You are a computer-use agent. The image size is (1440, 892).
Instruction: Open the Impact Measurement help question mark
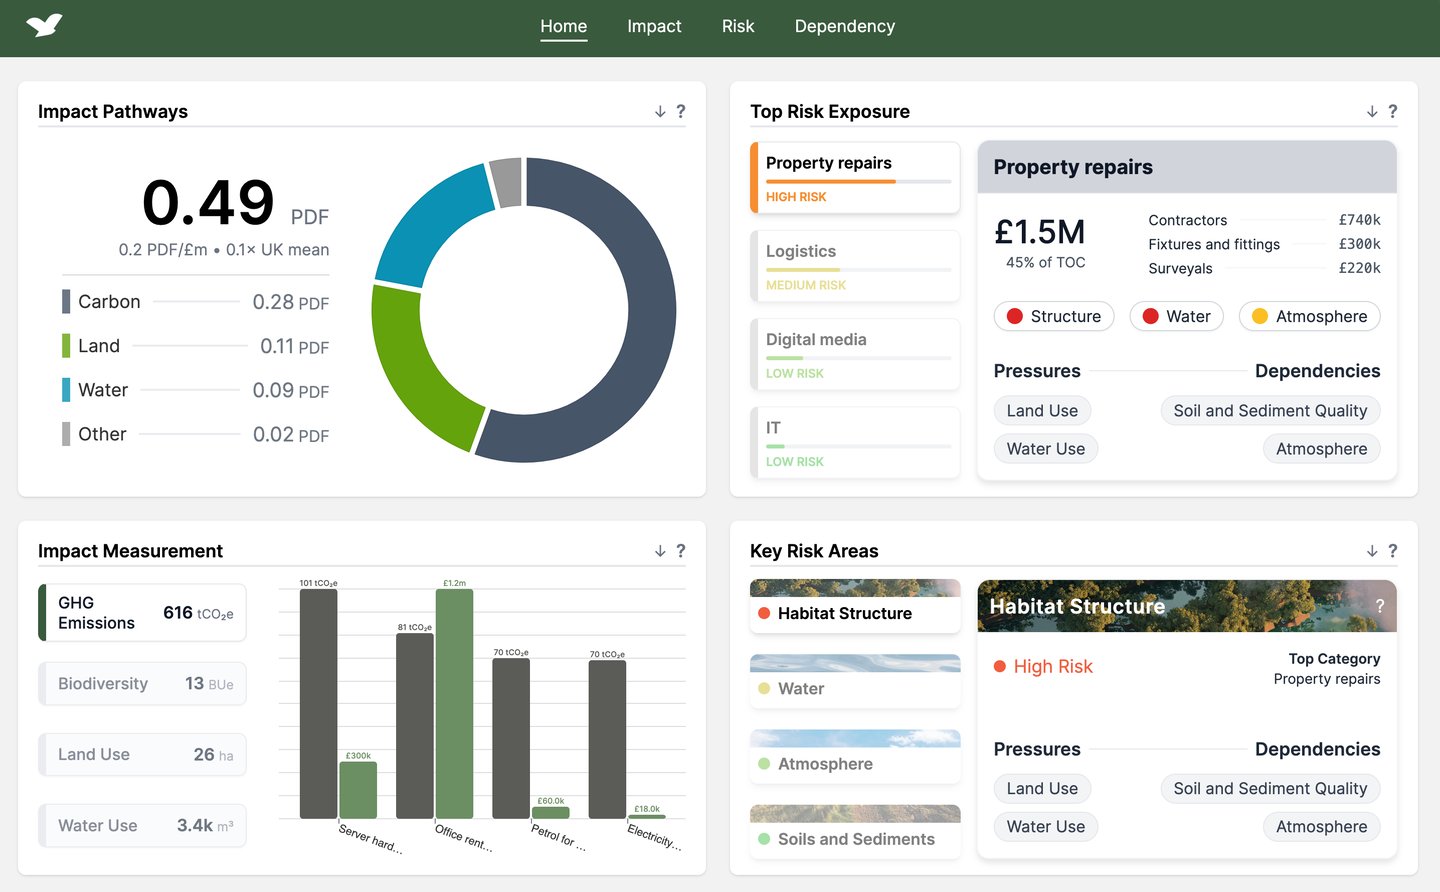pos(681,551)
